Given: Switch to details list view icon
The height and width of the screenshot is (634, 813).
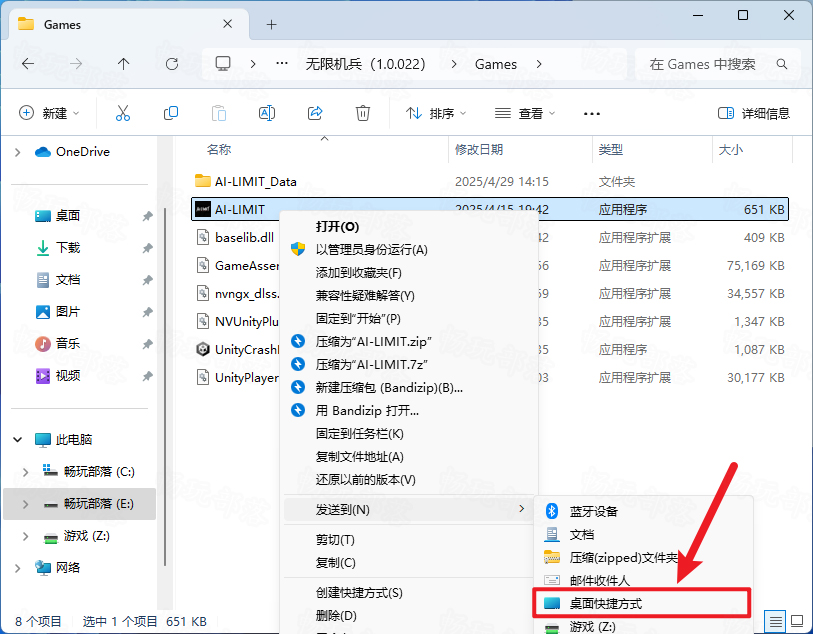Looking at the screenshot, I should click(776, 620).
